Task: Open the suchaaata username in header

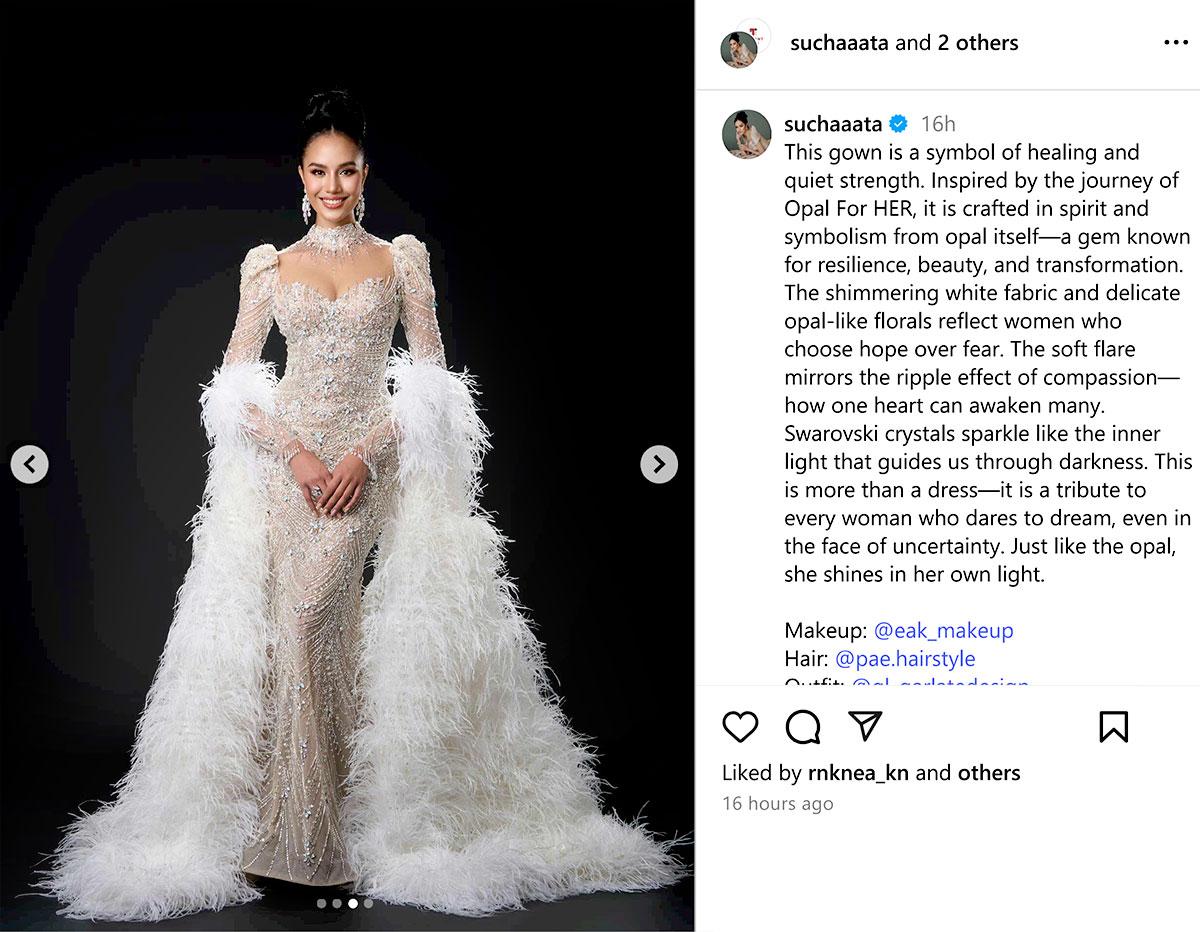Action: 838,43
